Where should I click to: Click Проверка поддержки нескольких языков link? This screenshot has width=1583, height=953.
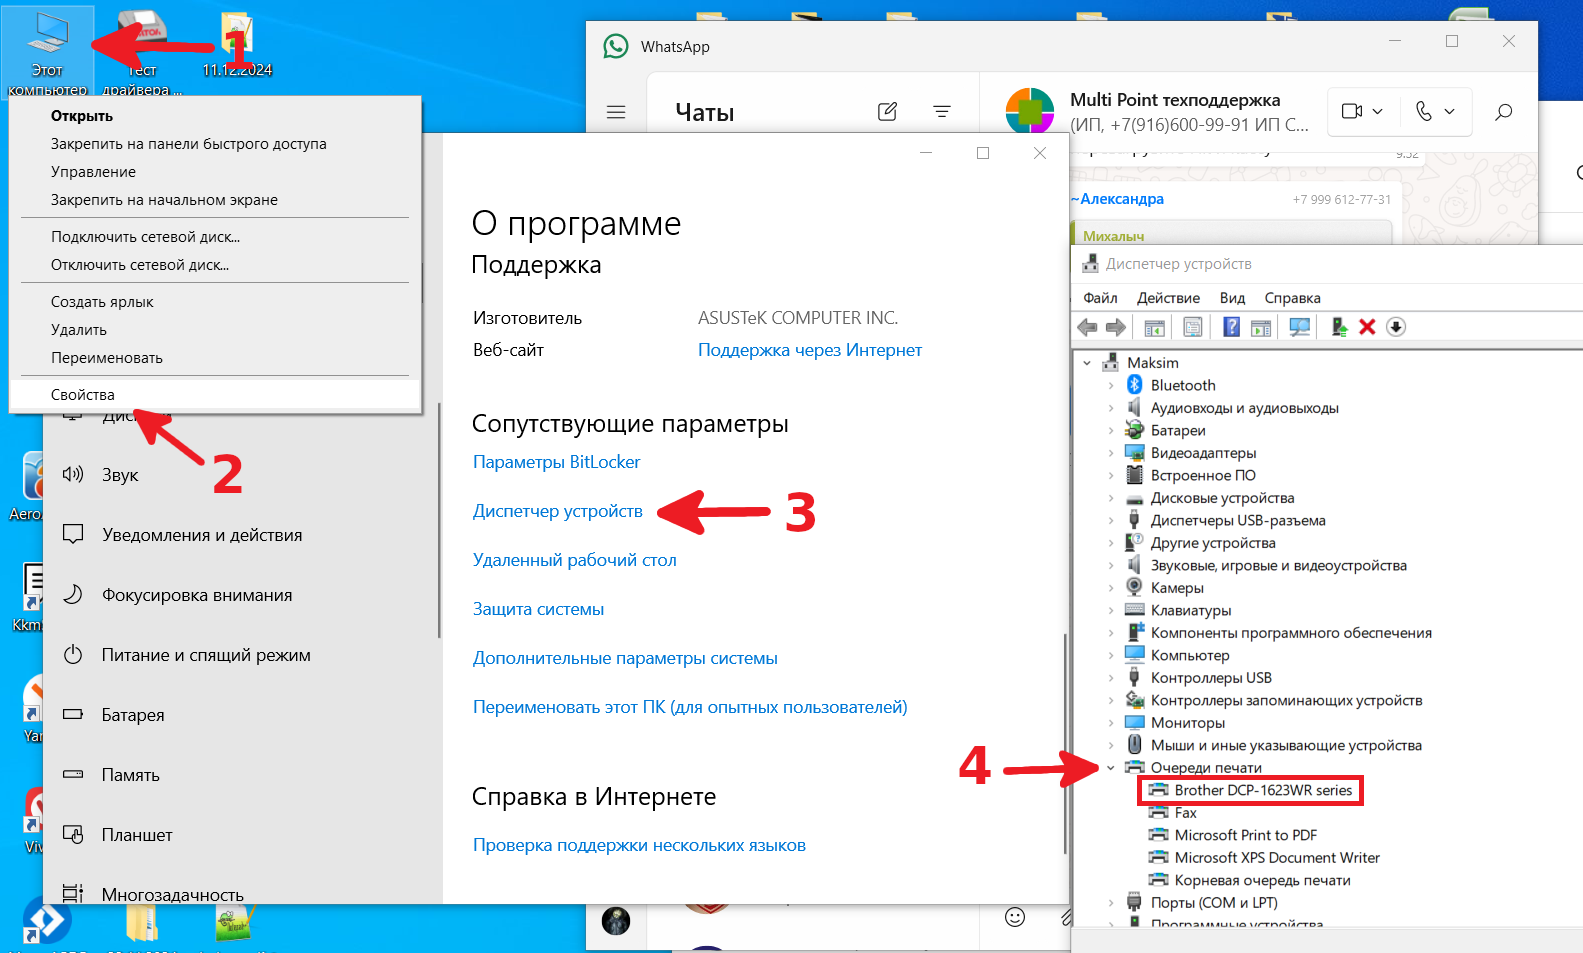point(639,845)
